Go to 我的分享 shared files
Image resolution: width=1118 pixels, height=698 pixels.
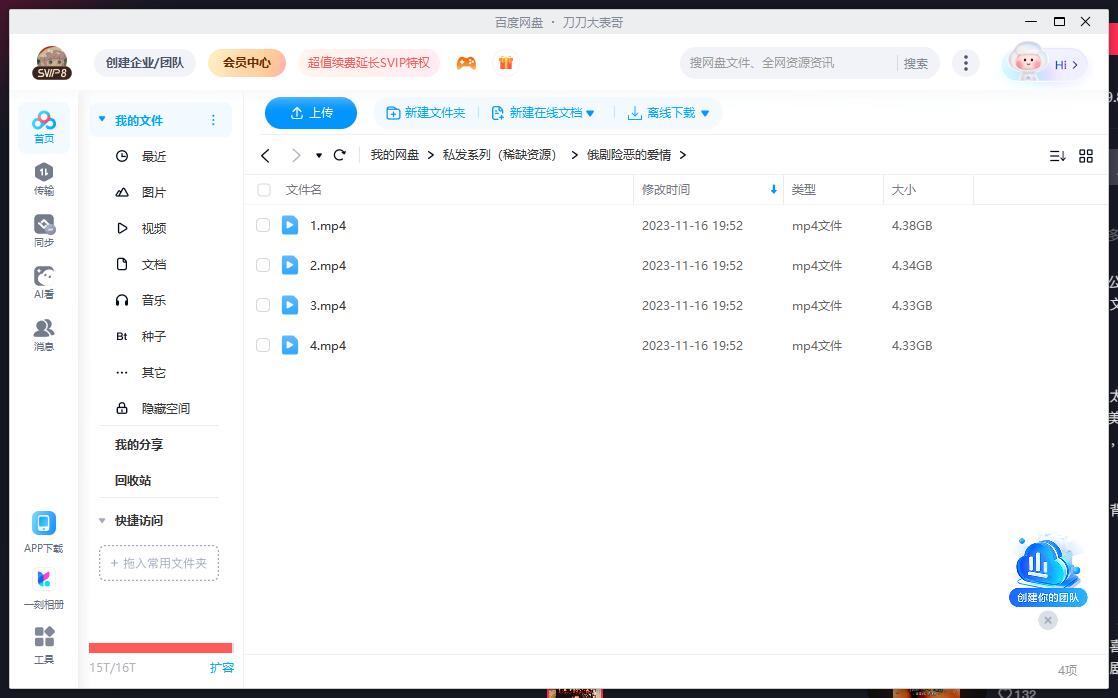tap(138, 444)
